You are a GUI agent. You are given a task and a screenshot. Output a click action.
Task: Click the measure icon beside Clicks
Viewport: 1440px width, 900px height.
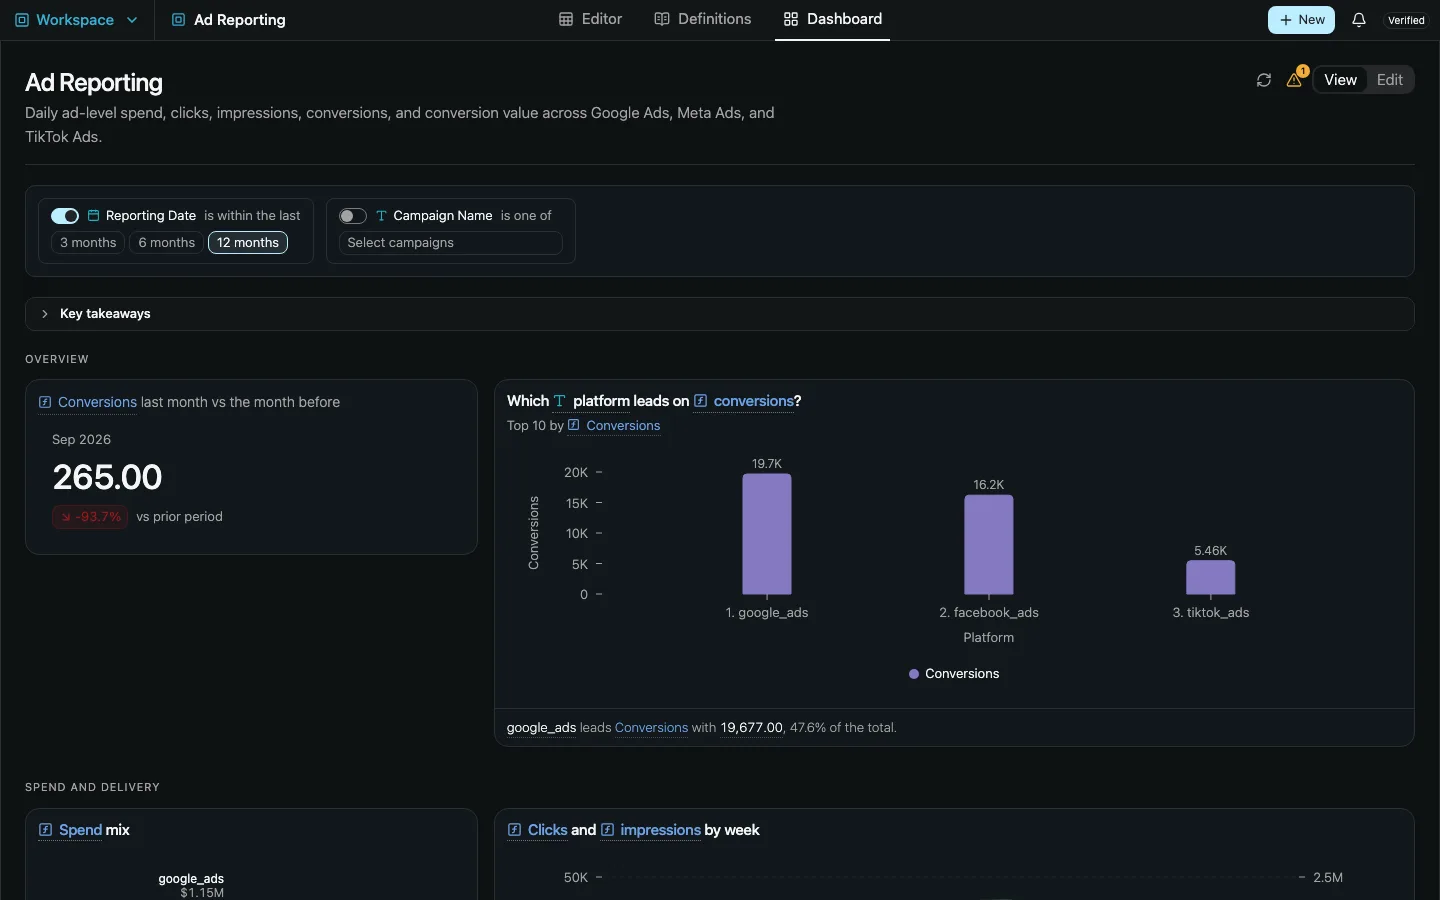514,830
